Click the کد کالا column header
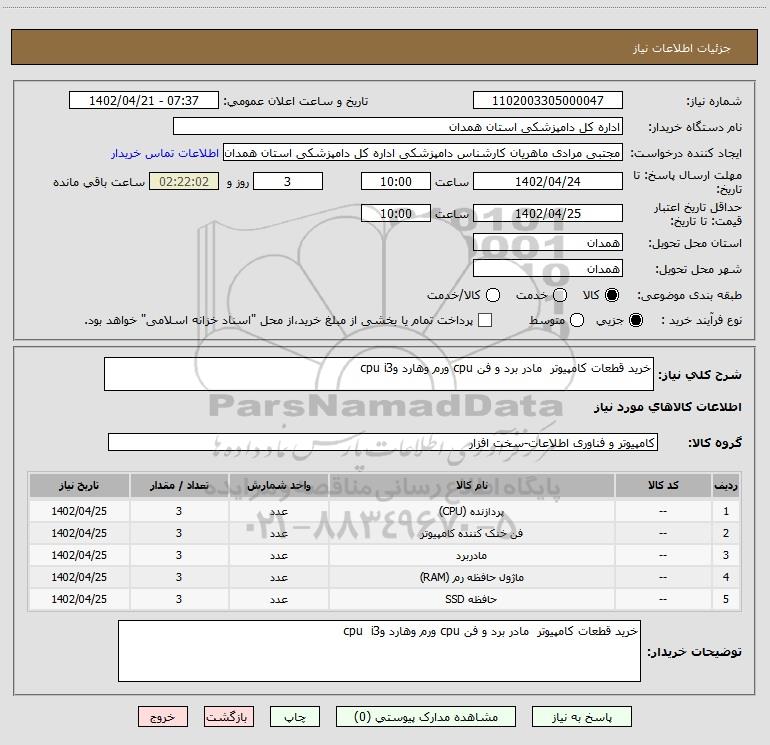The image size is (770, 745). 663,486
